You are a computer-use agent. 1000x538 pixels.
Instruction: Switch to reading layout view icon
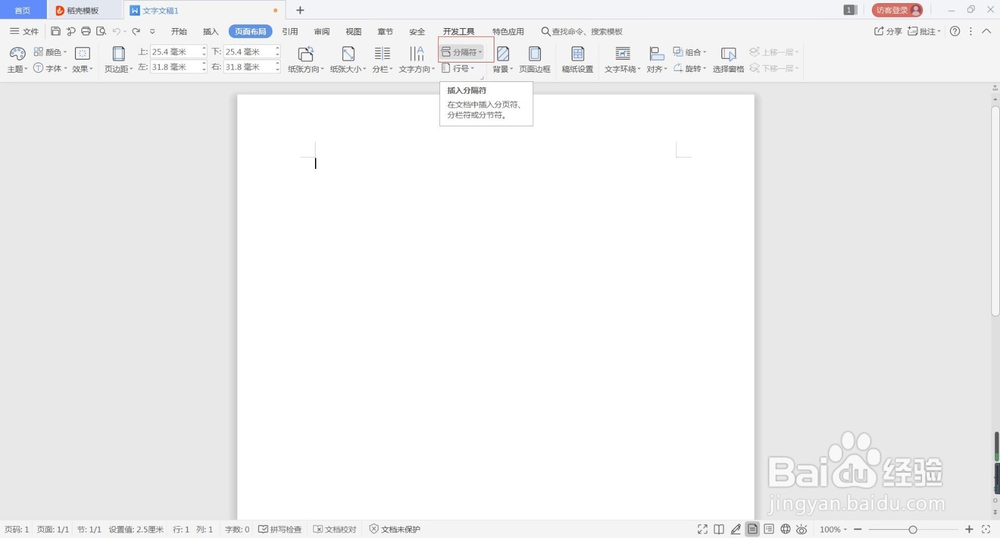719,529
